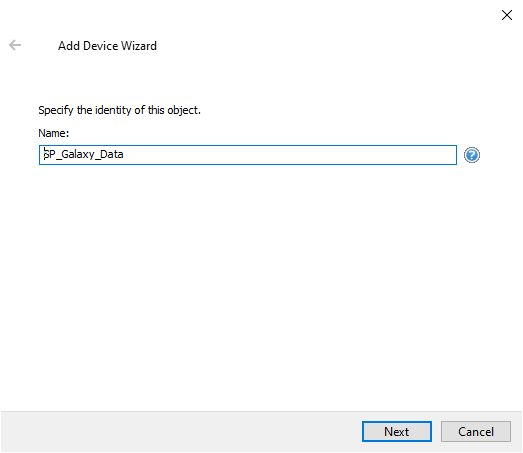Proceed with the Next button
This screenshot has height=453, width=523.
(x=397, y=431)
